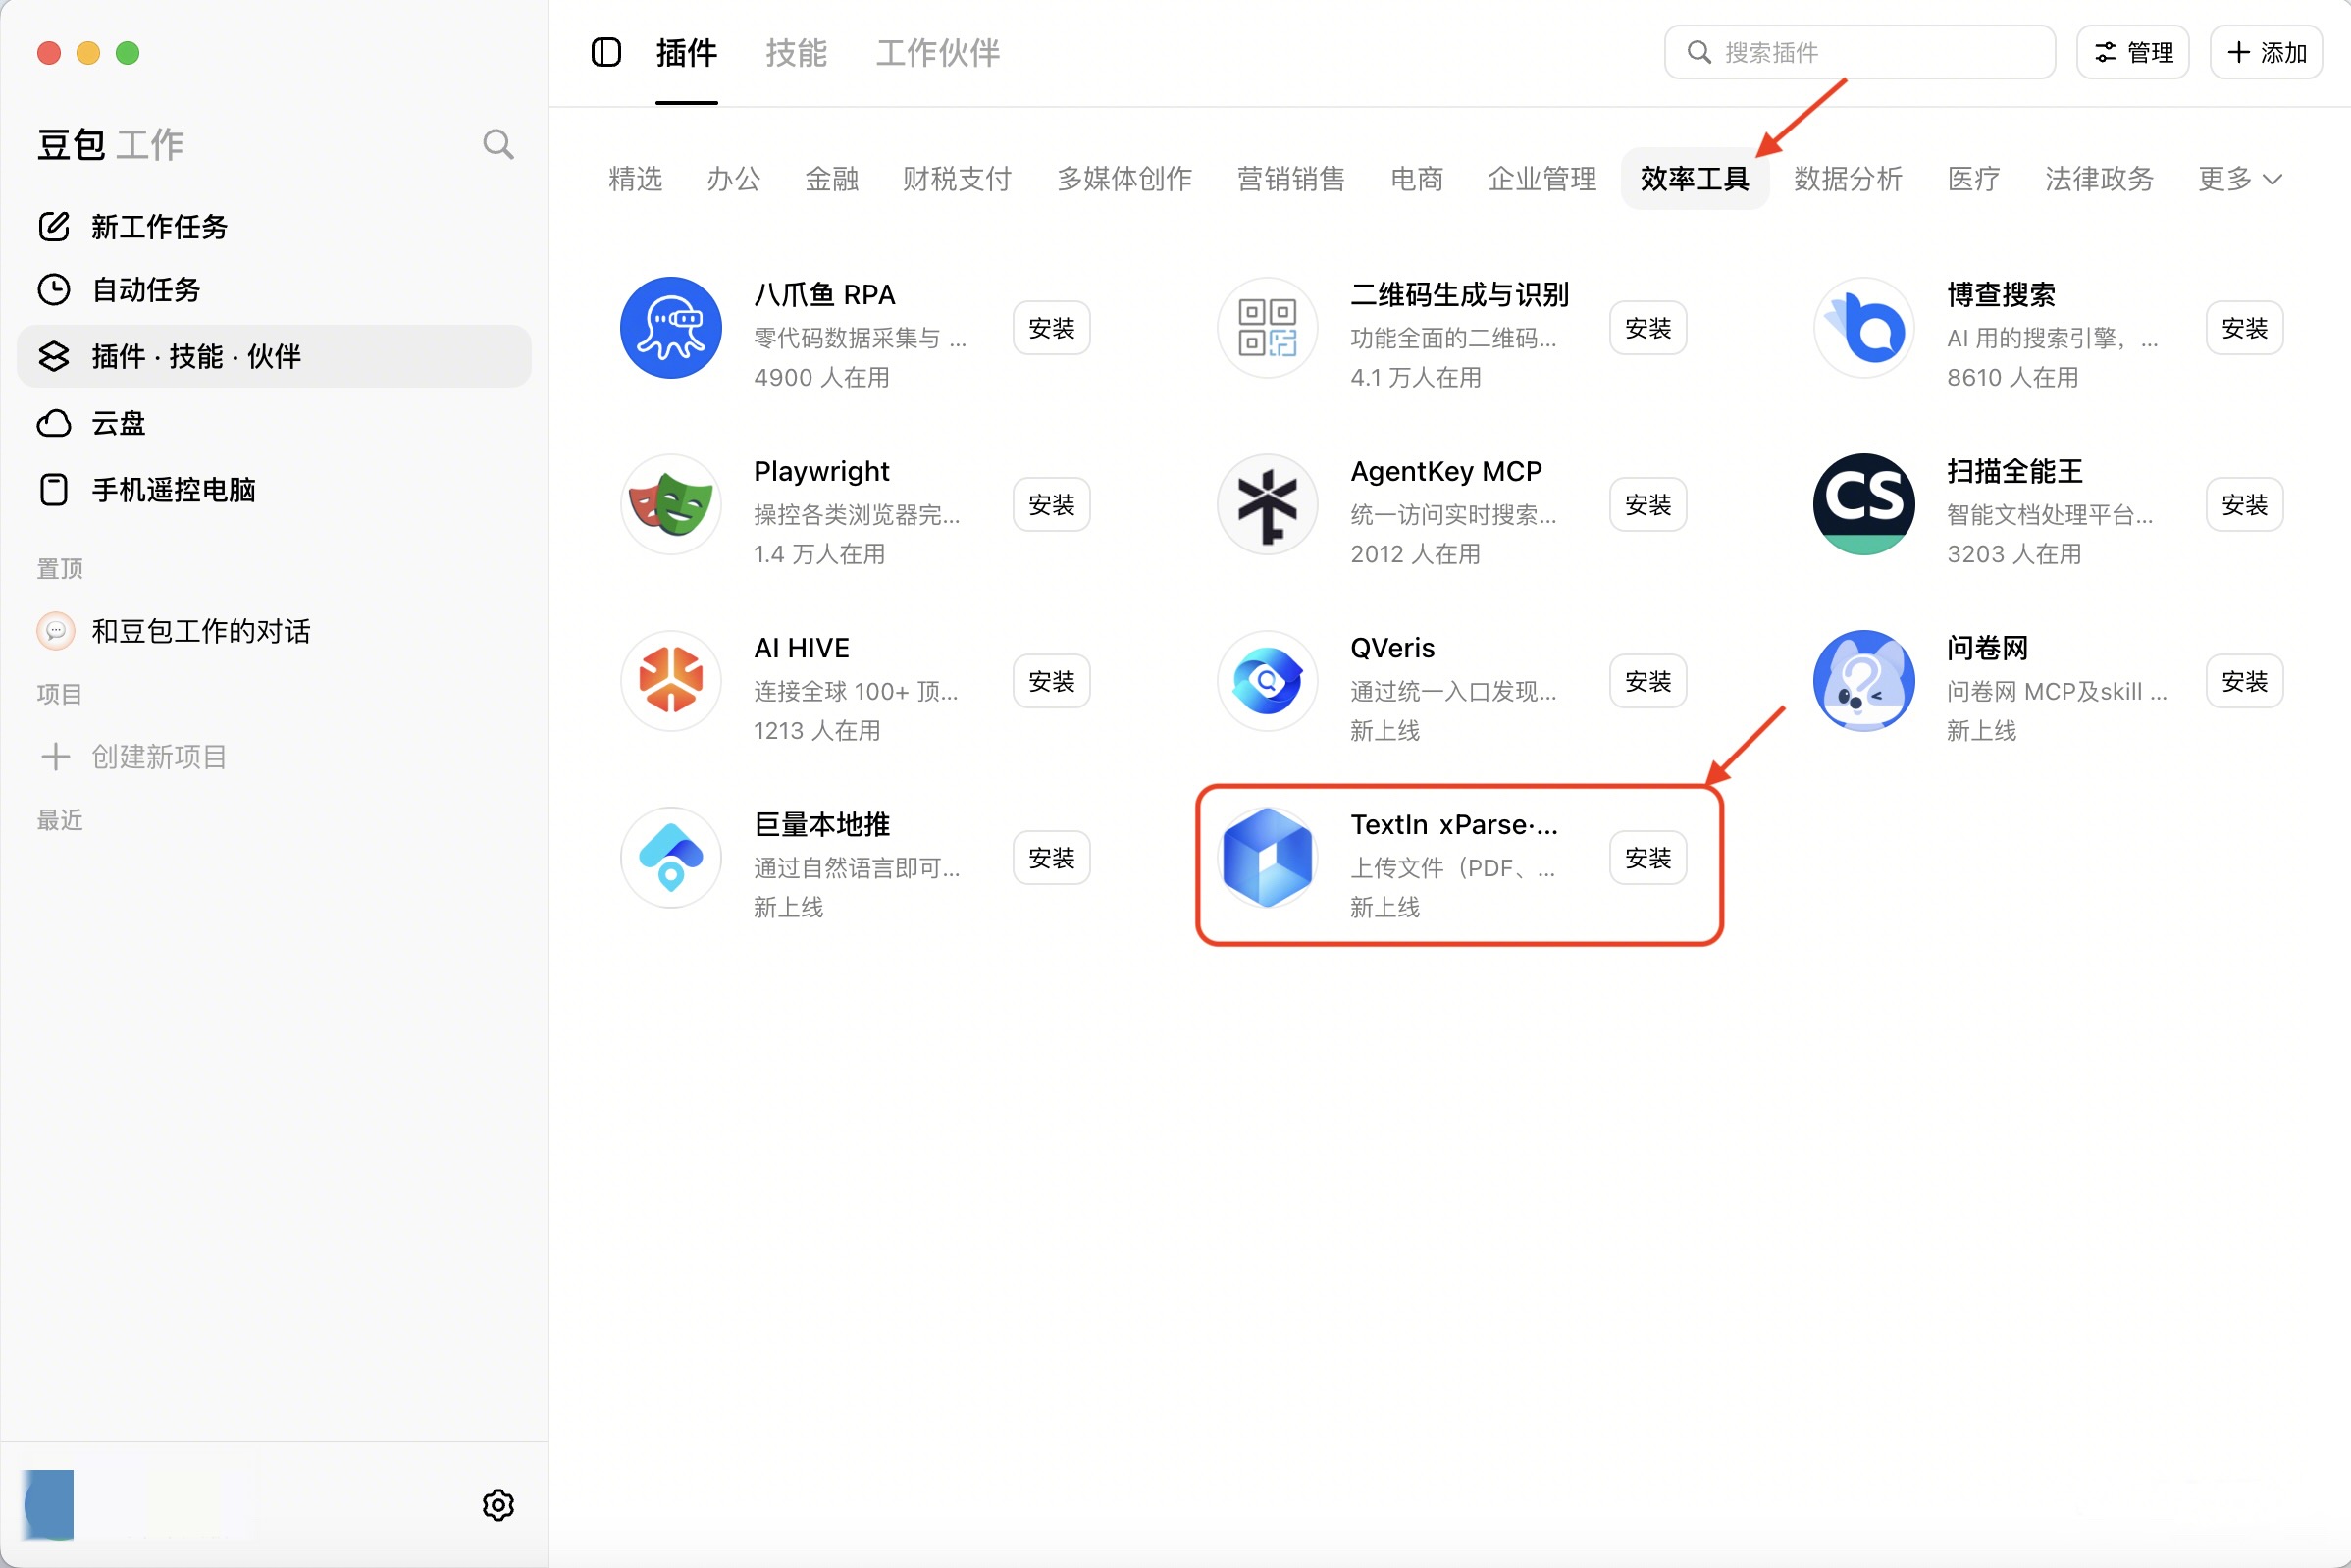Click the 自动任务 clock icon
This screenshot has width=2351, height=1568.
54,290
